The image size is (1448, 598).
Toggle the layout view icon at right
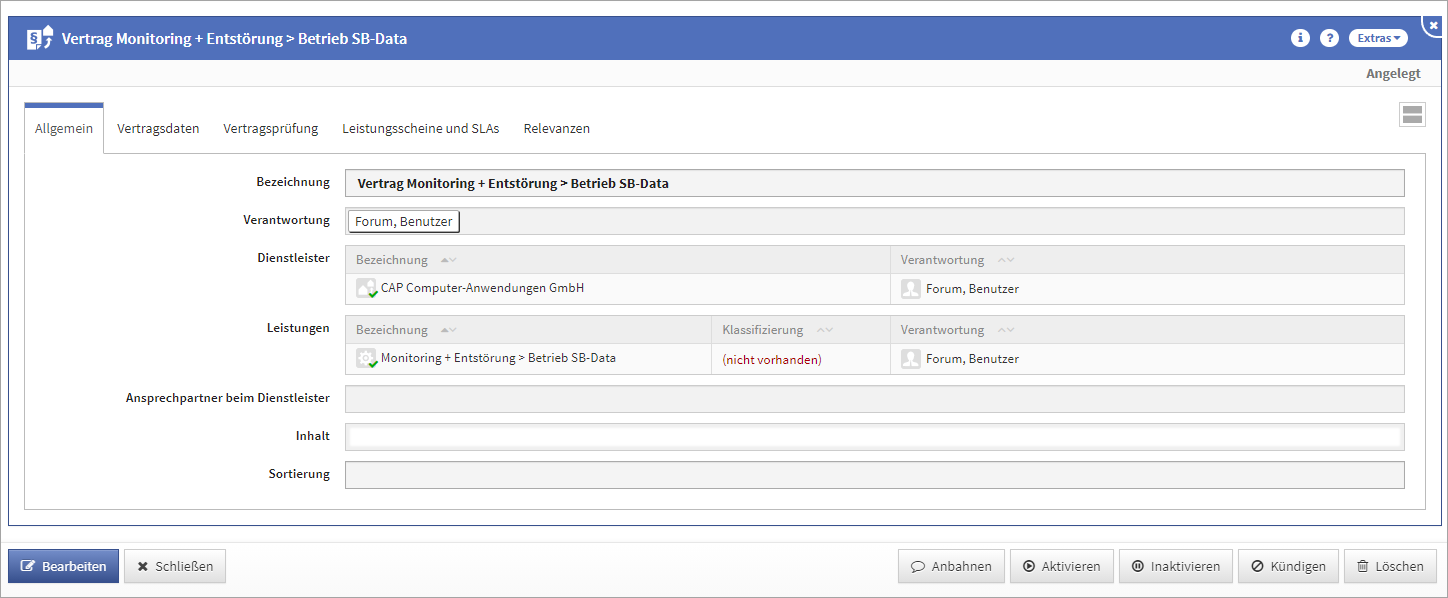[x=1412, y=114]
